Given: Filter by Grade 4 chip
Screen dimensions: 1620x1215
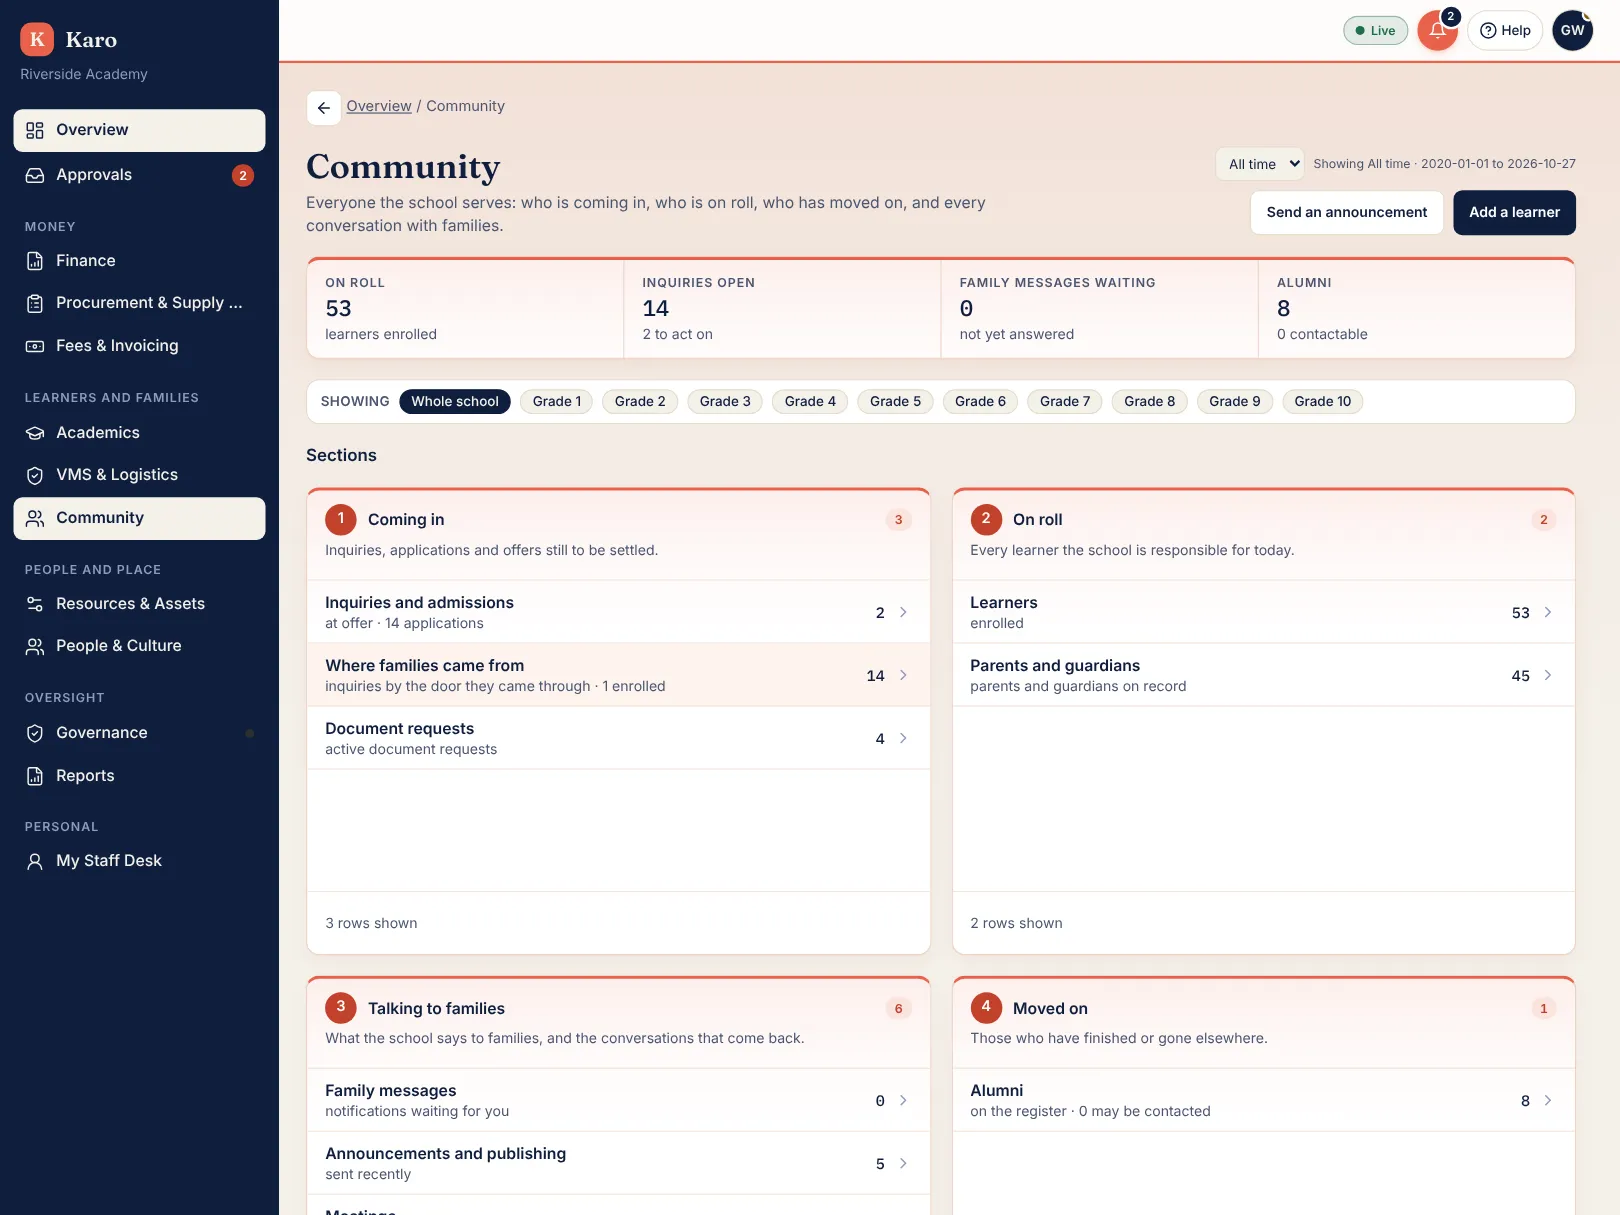Looking at the screenshot, I should tap(810, 401).
